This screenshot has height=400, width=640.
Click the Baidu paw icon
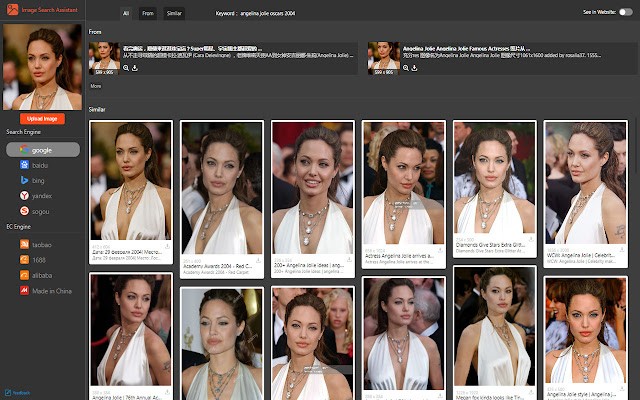click(x=24, y=165)
